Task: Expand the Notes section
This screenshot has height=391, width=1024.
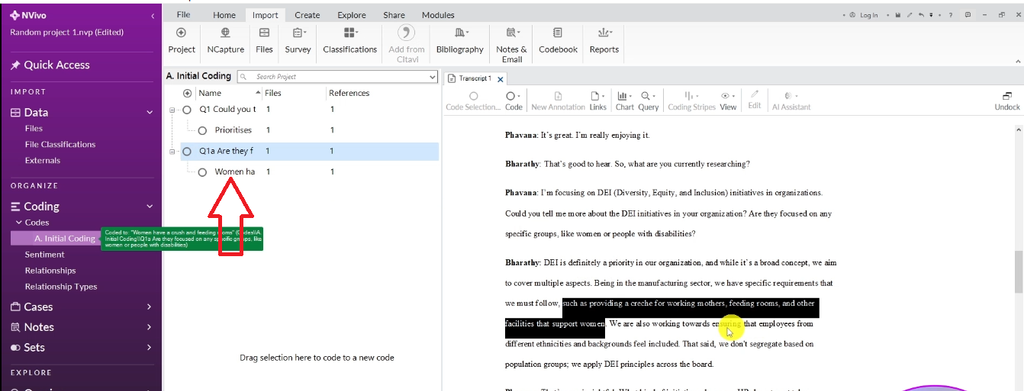Action: click(x=150, y=327)
